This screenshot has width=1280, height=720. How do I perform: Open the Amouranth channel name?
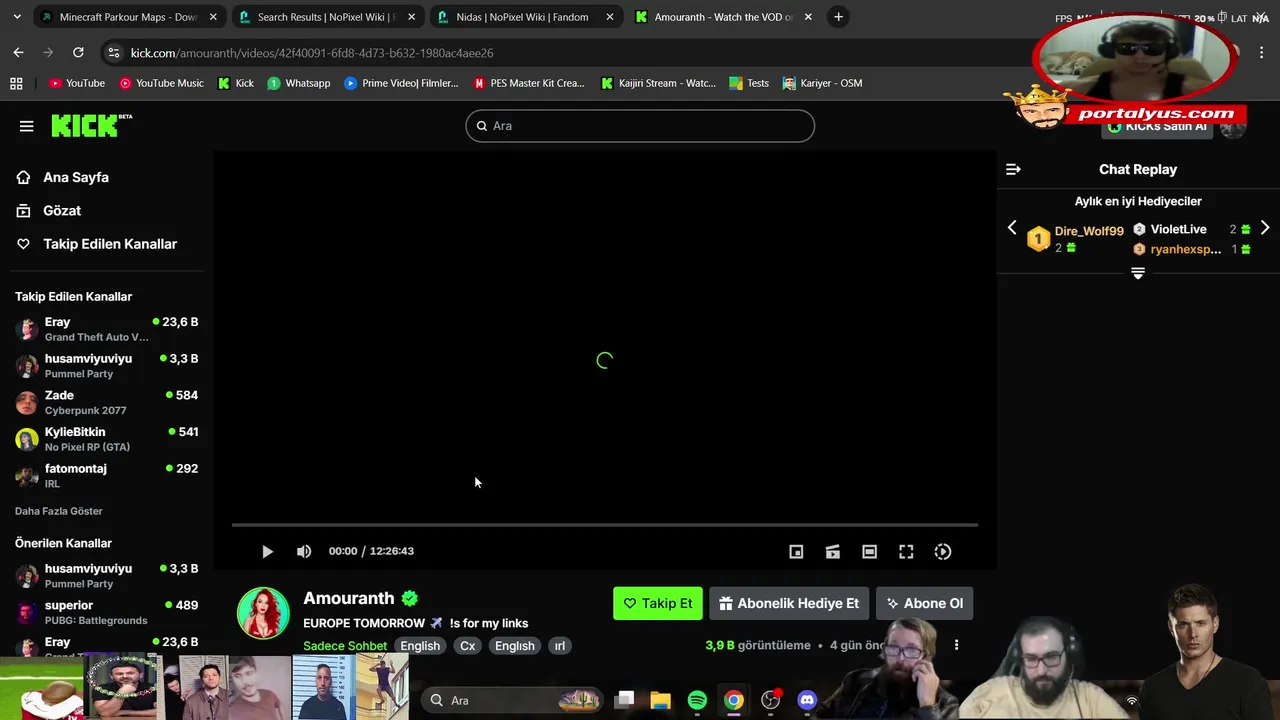349,598
